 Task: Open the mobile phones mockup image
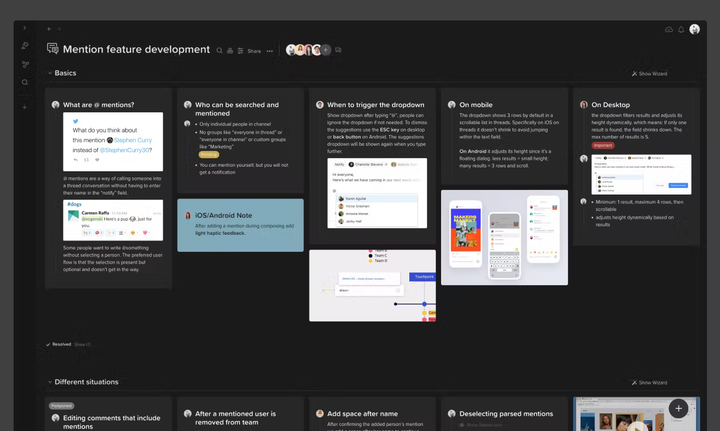coord(504,237)
